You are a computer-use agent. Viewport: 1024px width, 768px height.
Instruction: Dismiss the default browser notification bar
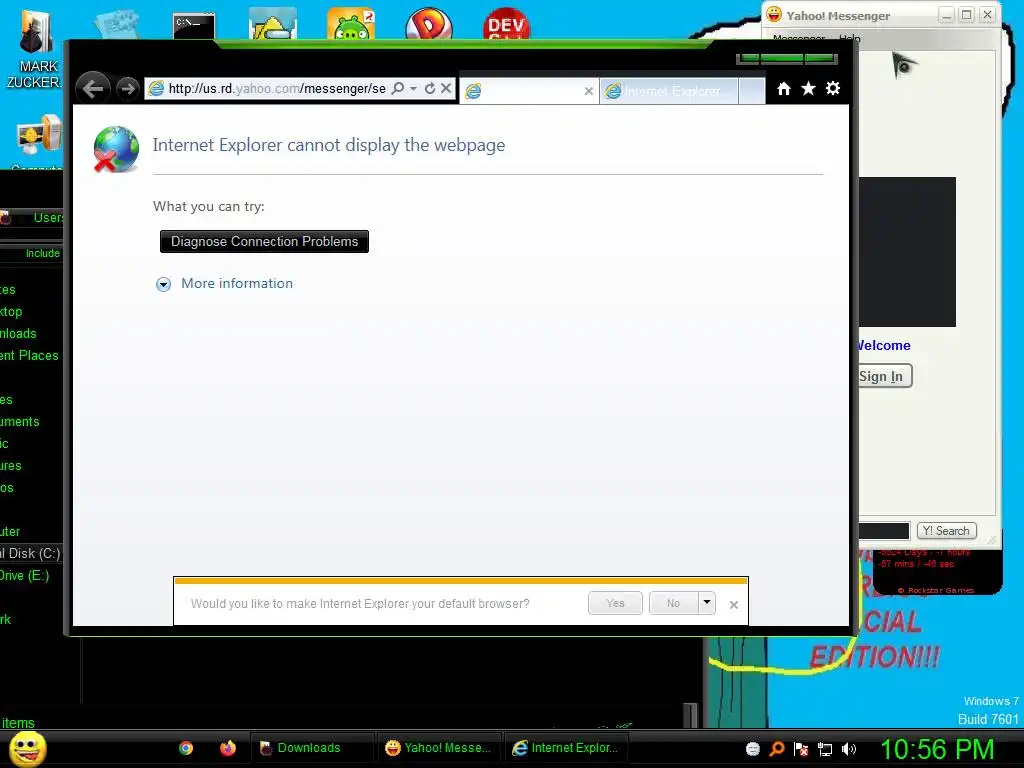pos(733,605)
